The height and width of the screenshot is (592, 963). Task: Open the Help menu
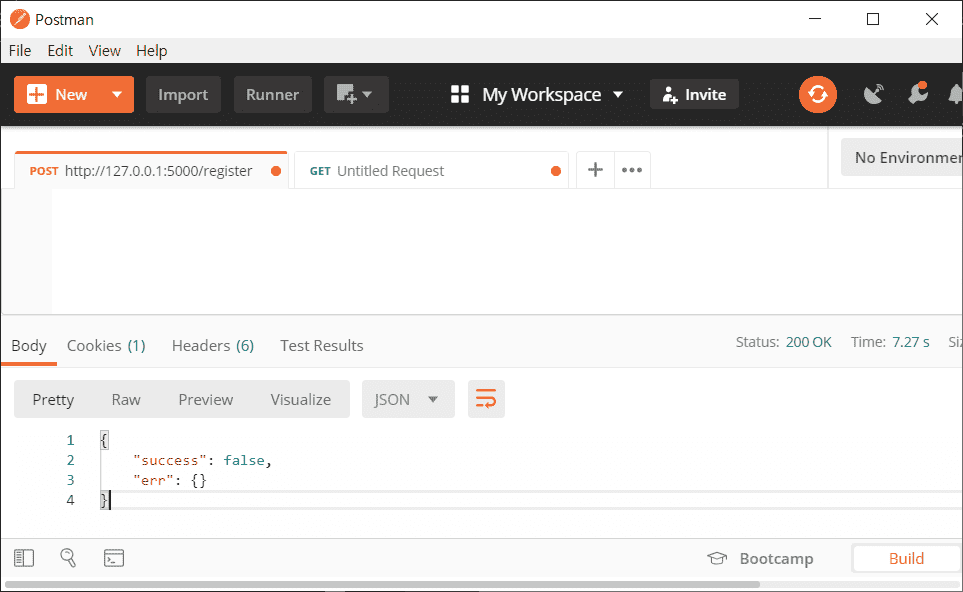point(152,50)
